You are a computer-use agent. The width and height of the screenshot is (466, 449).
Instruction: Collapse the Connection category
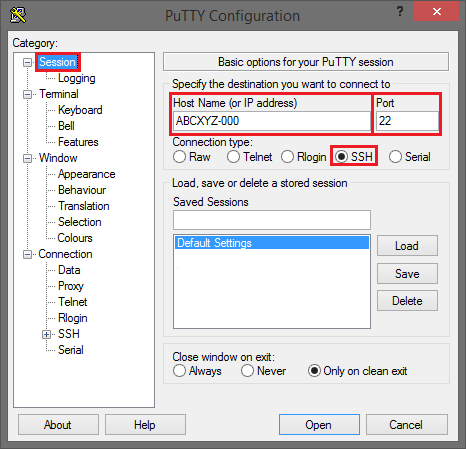pos(27,254)
